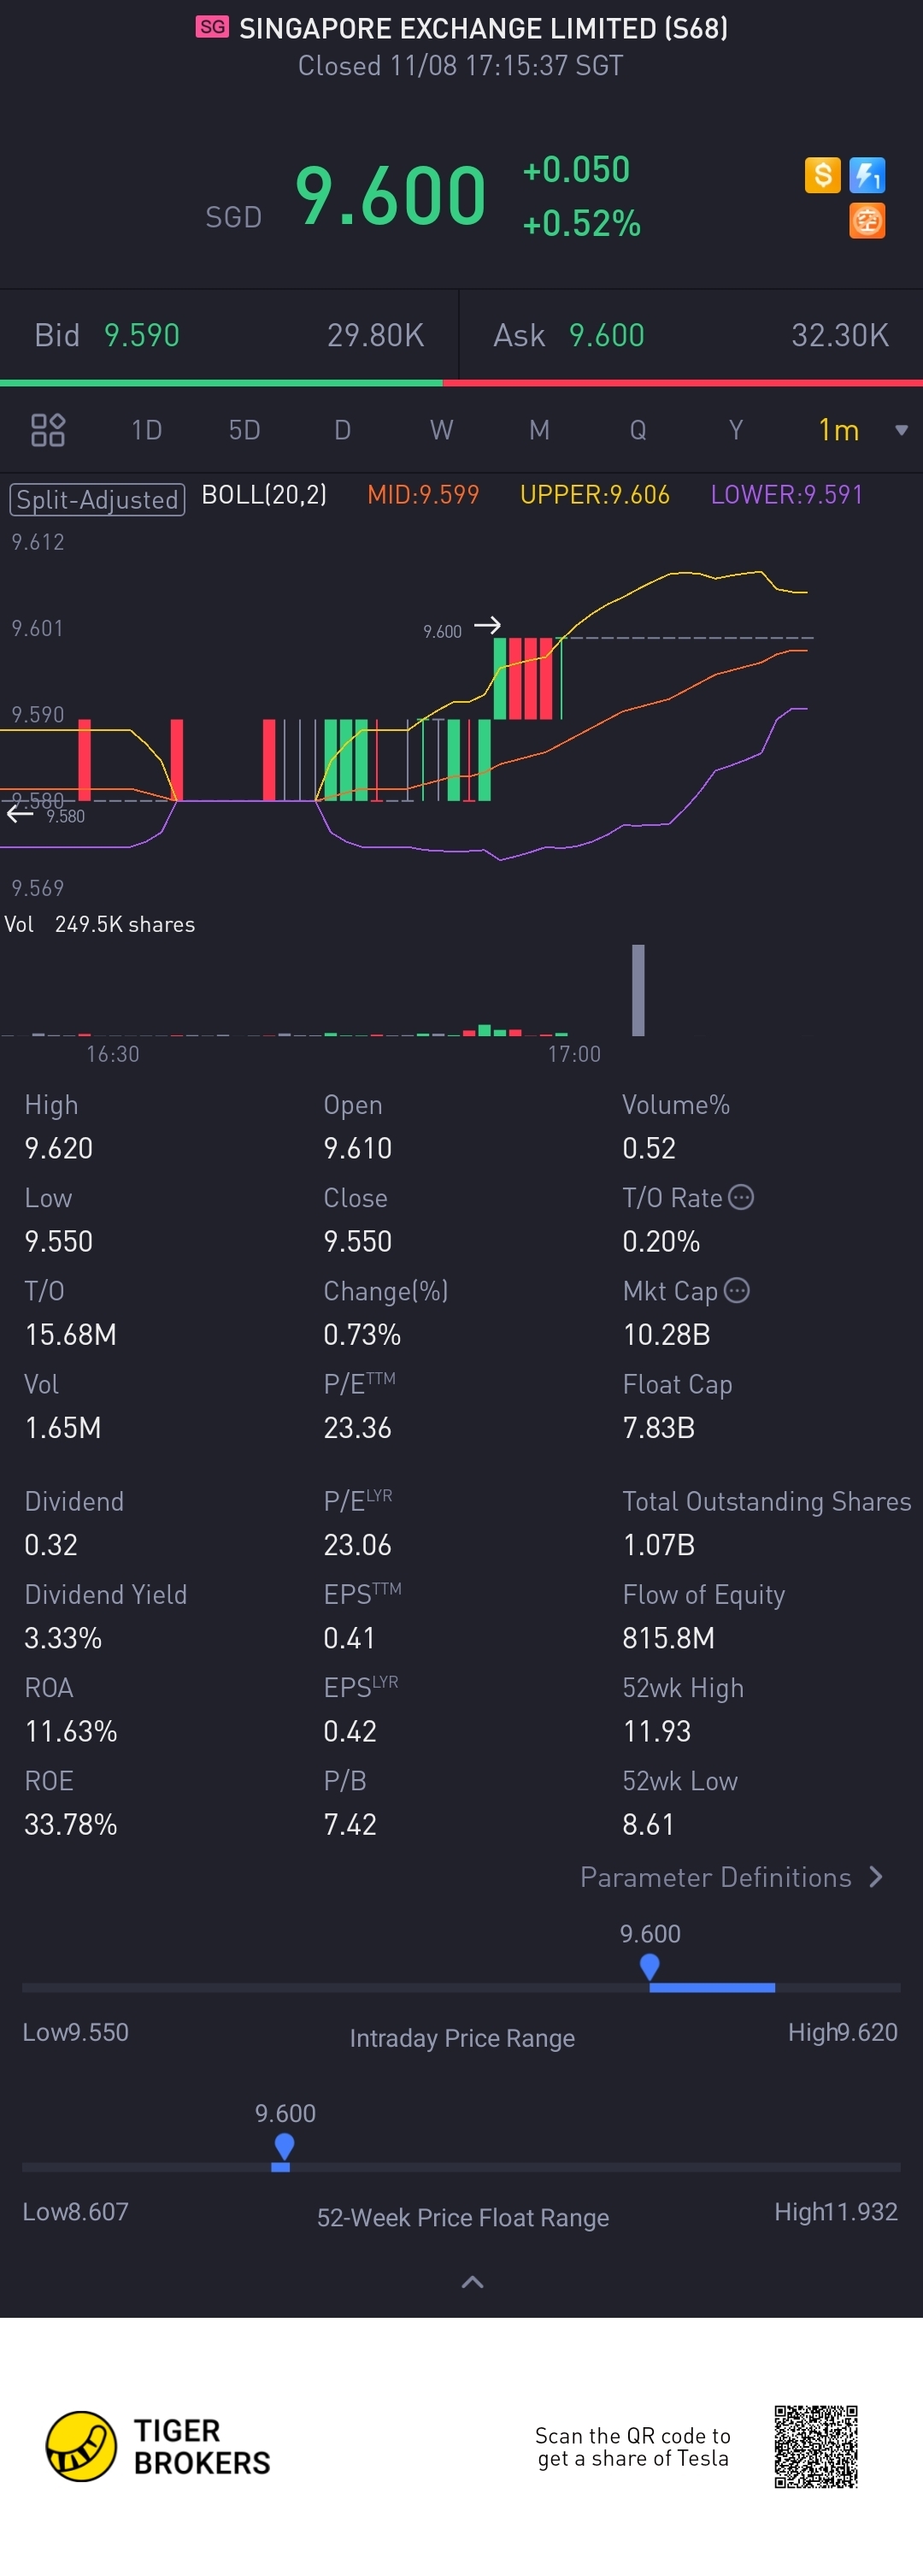The width and height of the screenshot is (923, 2576).
Task: Select the Y yearly chart tab
Action: point(736,430)
